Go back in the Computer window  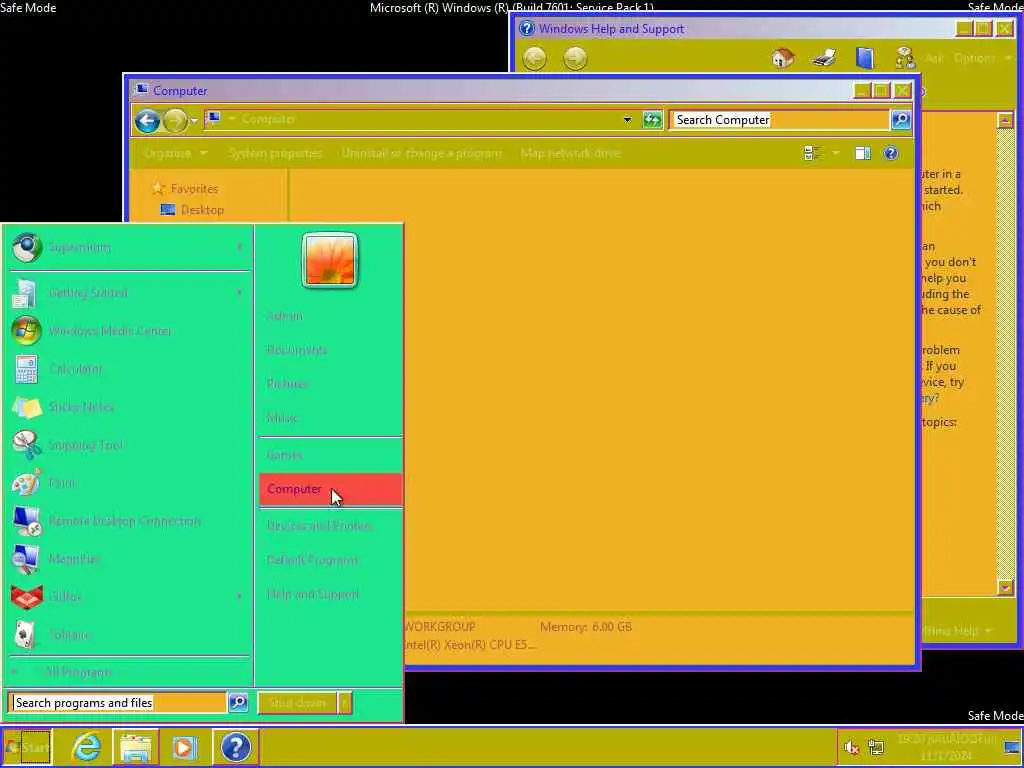click(148, 120)
